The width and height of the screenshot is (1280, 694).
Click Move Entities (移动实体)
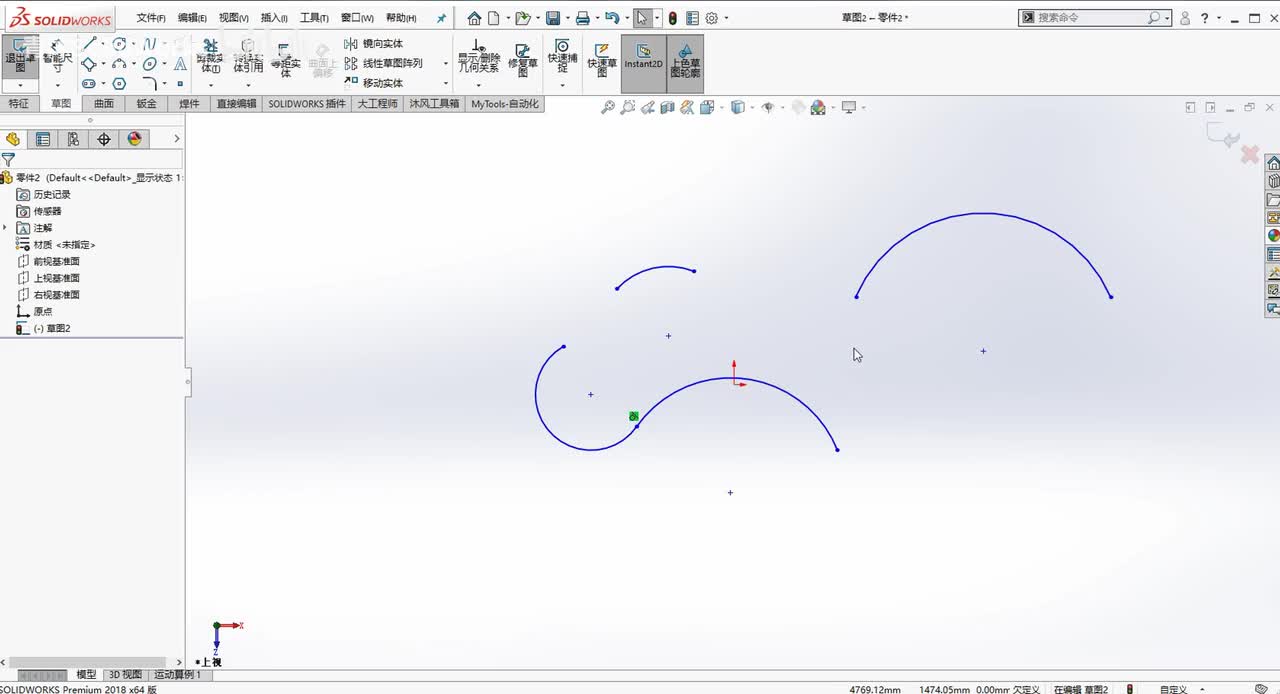coord(373,83)
